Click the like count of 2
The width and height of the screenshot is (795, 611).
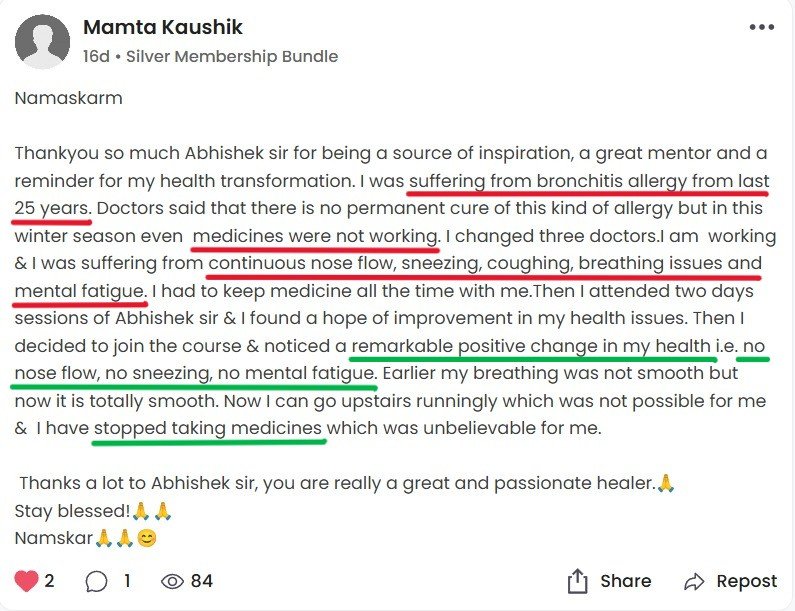coord(50,581)
